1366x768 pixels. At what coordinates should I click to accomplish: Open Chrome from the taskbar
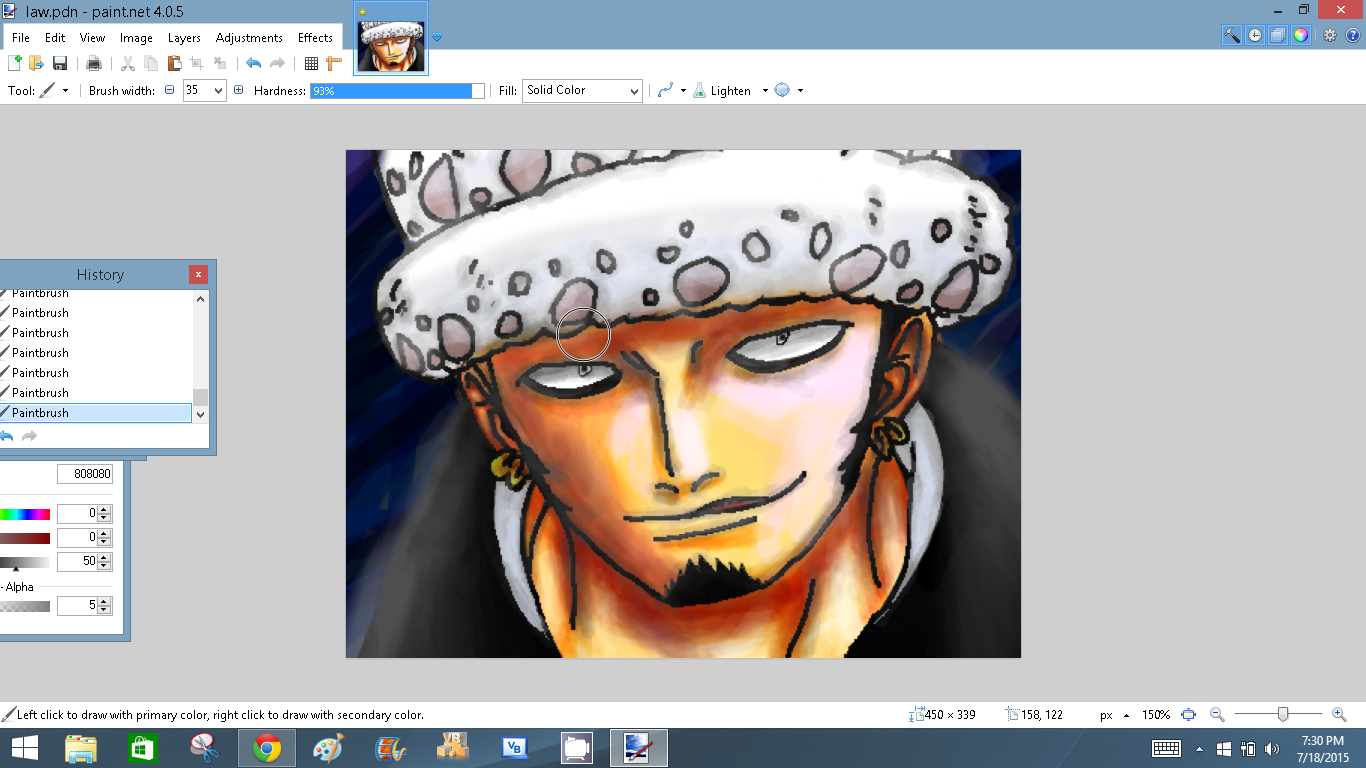[266, 748]
